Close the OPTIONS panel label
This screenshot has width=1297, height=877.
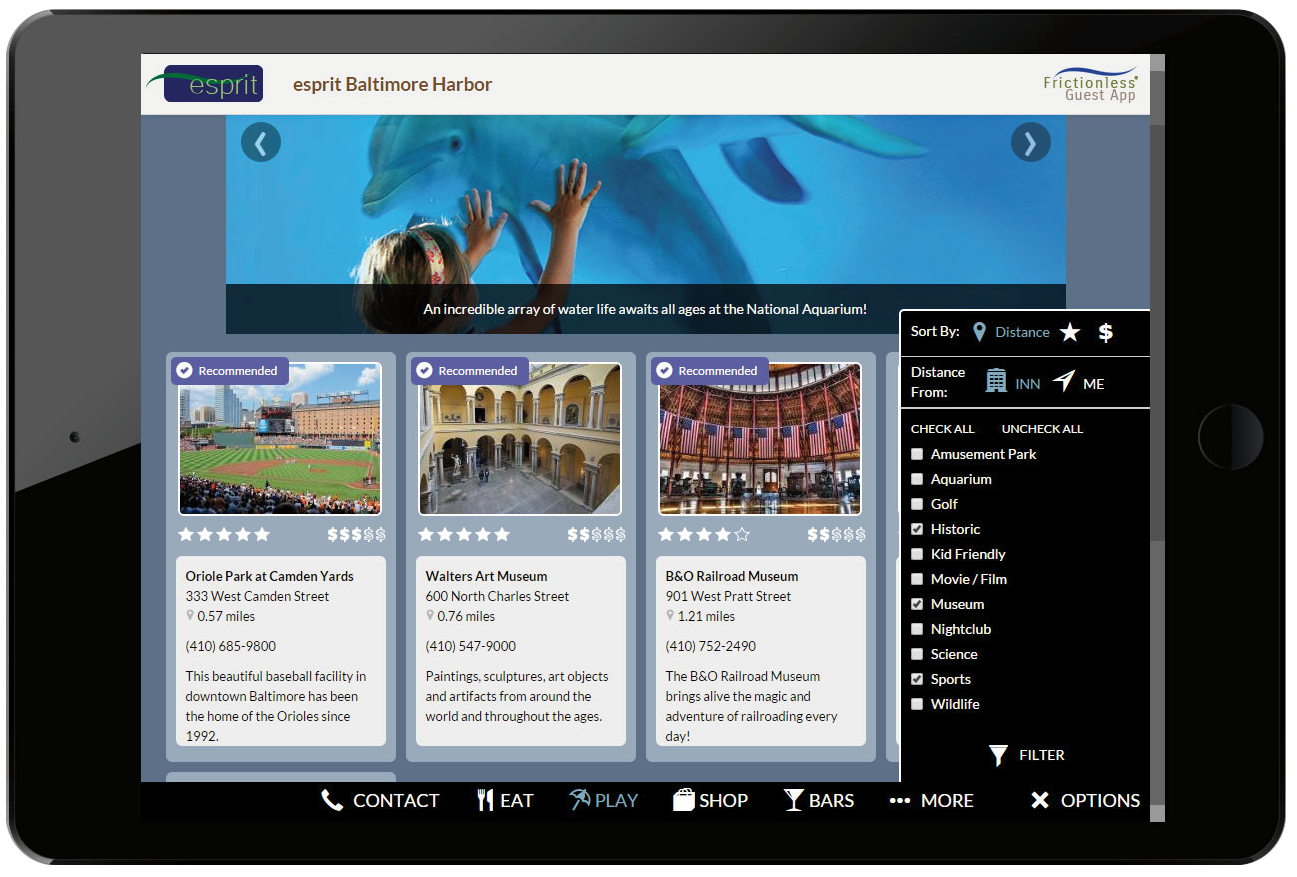pyautogui.click(x=1100, y=801)
